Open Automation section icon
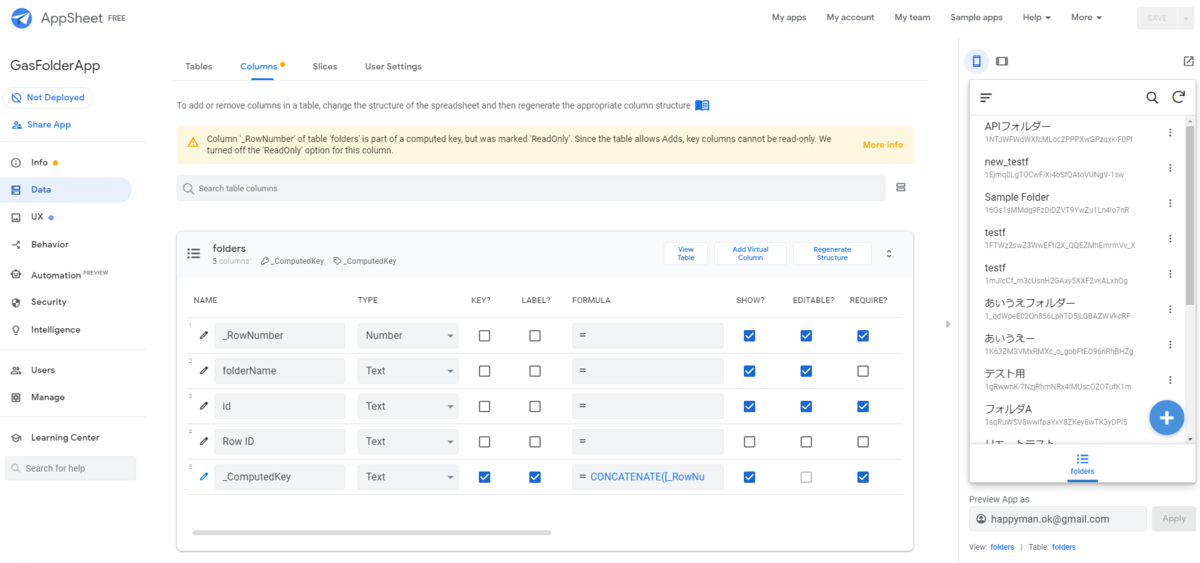1200x563 pixels. point(16,275)
